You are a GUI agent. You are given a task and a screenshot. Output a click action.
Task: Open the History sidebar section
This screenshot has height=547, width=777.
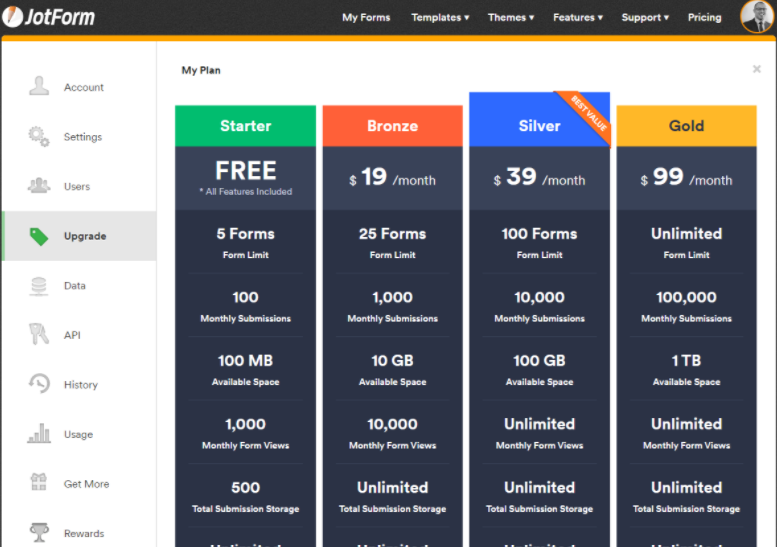[79, 384]
